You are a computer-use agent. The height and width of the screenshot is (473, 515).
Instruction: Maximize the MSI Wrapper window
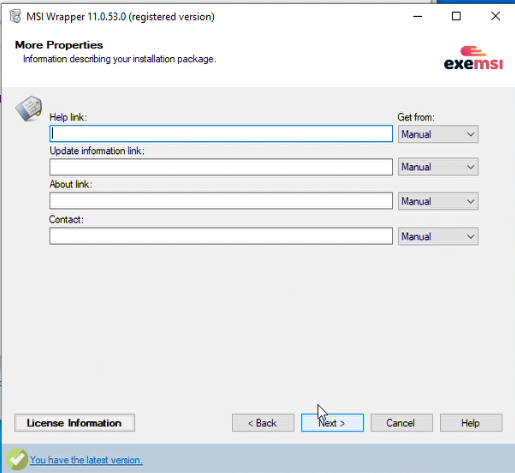click(x=456, y=16)
